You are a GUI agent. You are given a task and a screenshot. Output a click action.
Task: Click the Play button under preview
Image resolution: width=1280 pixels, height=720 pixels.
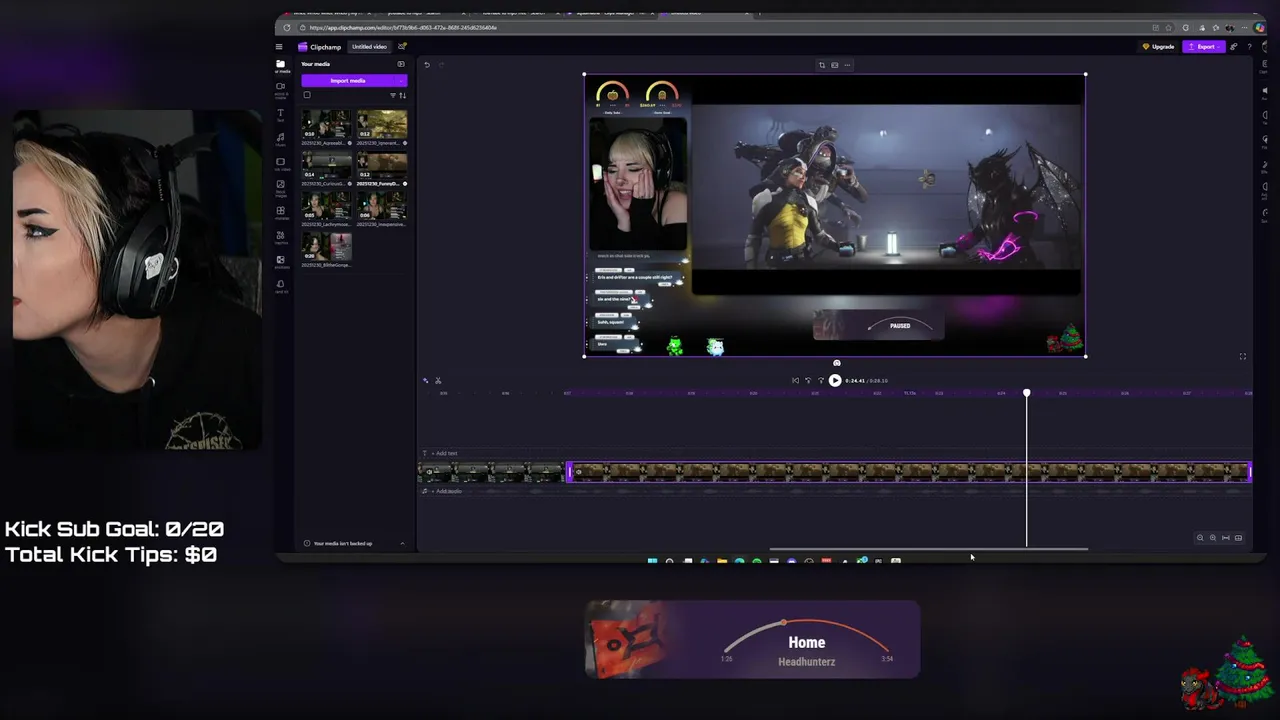[835, 380]
